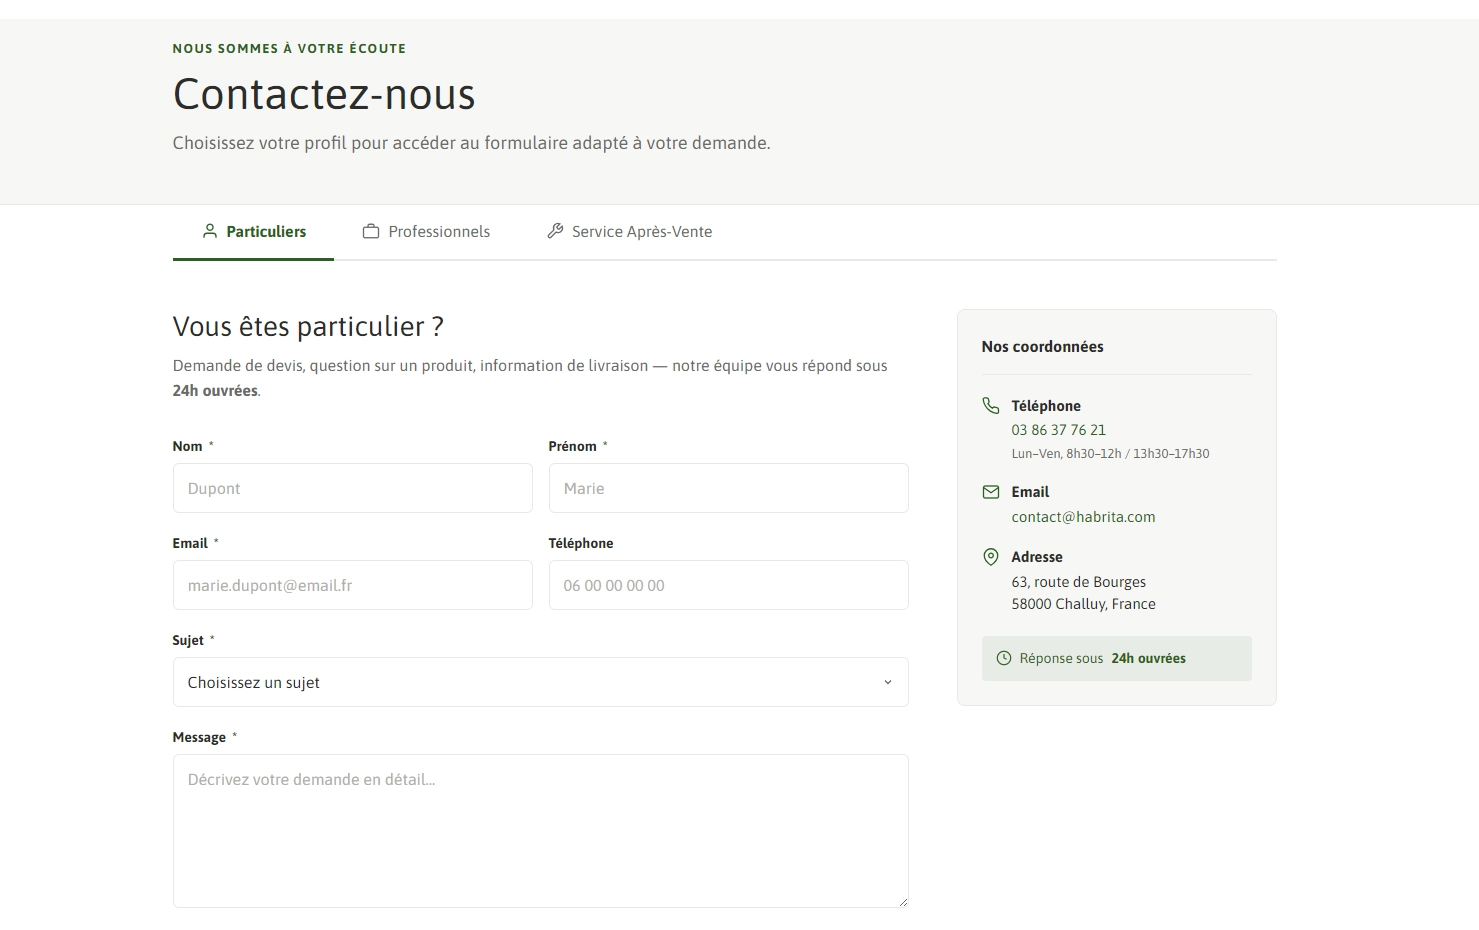Screen dimensions: 1479x930
Task: Click the clock icon in Réponse sous badge
Action: coord(1004,658)
